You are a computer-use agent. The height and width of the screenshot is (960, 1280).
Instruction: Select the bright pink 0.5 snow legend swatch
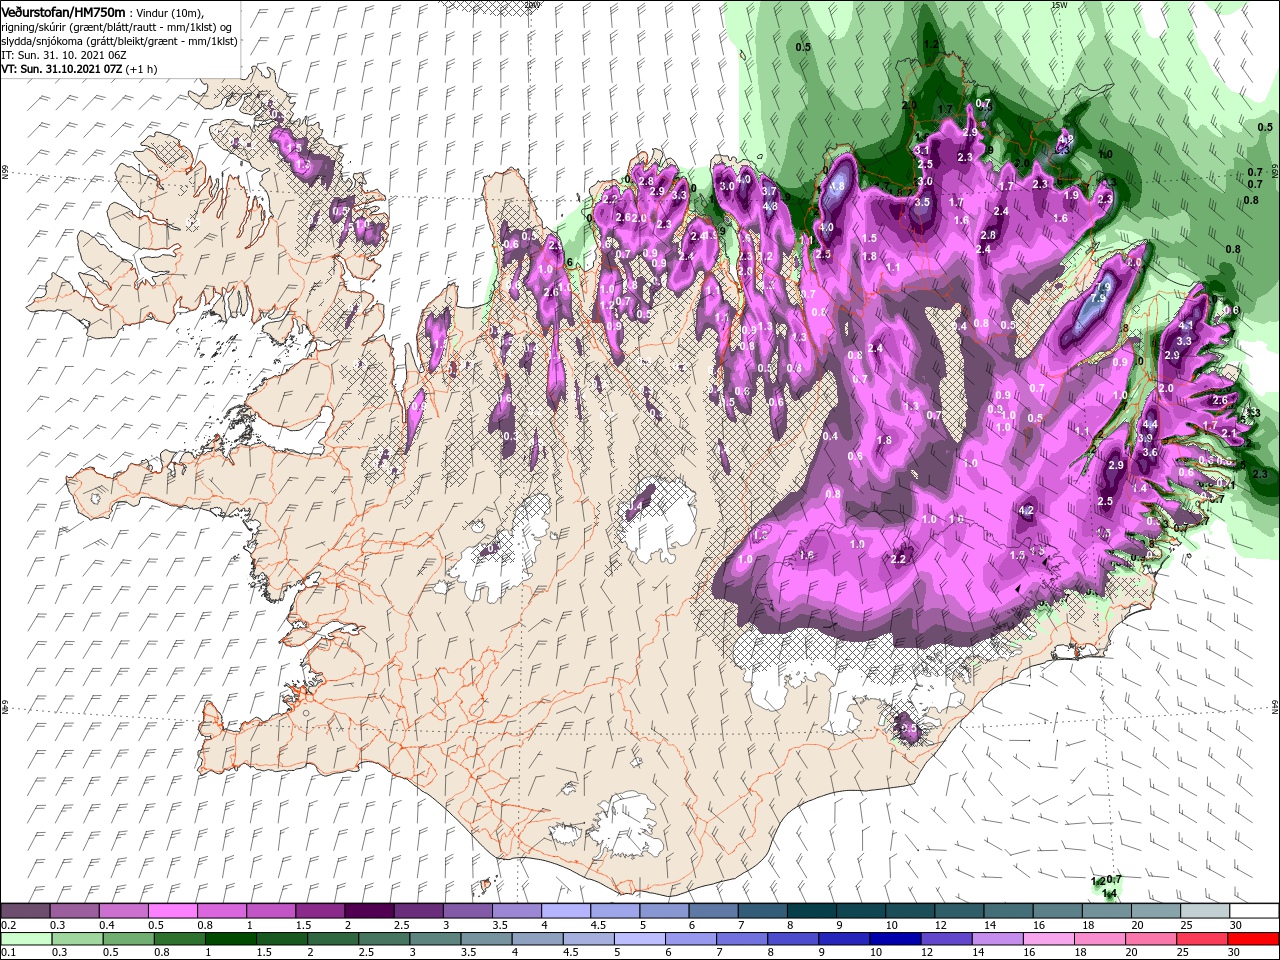pos(172,910)
